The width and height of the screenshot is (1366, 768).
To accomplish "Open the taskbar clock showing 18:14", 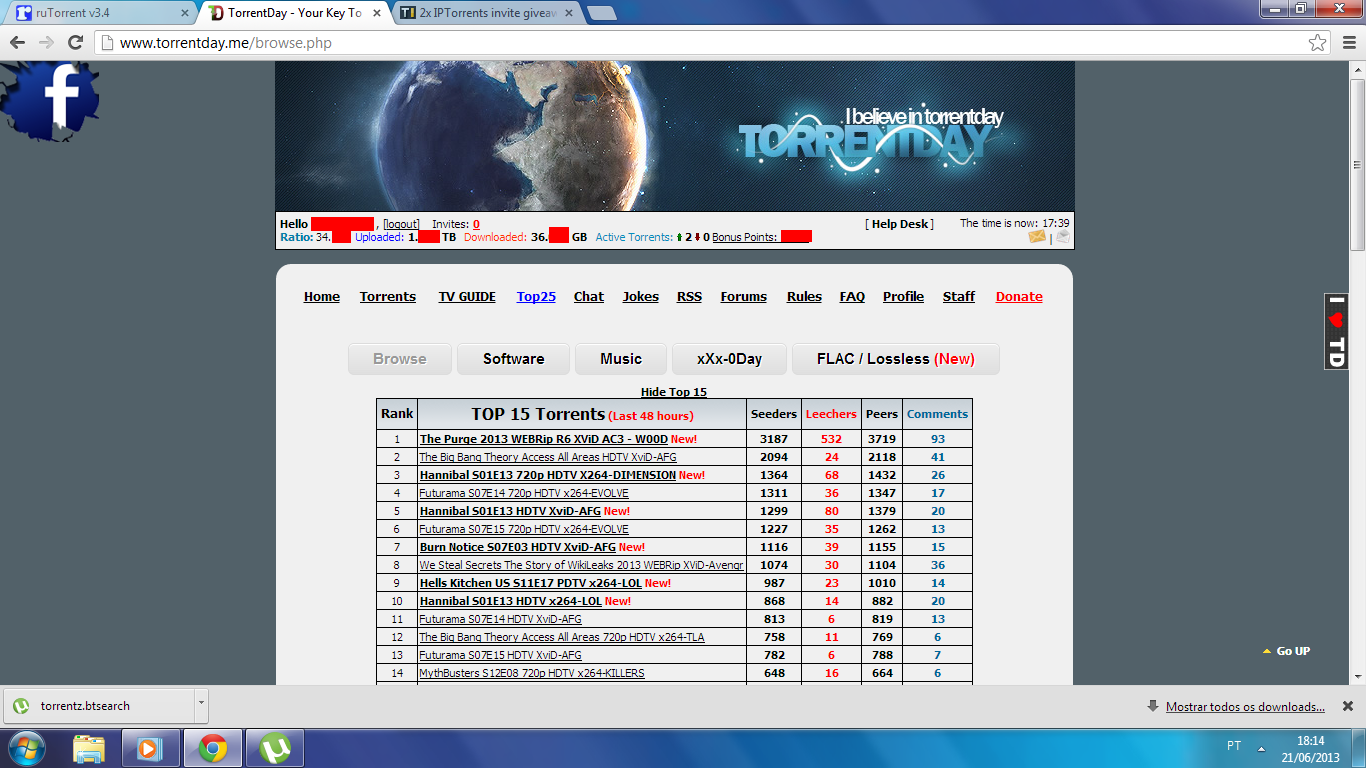I will 1311,748.
